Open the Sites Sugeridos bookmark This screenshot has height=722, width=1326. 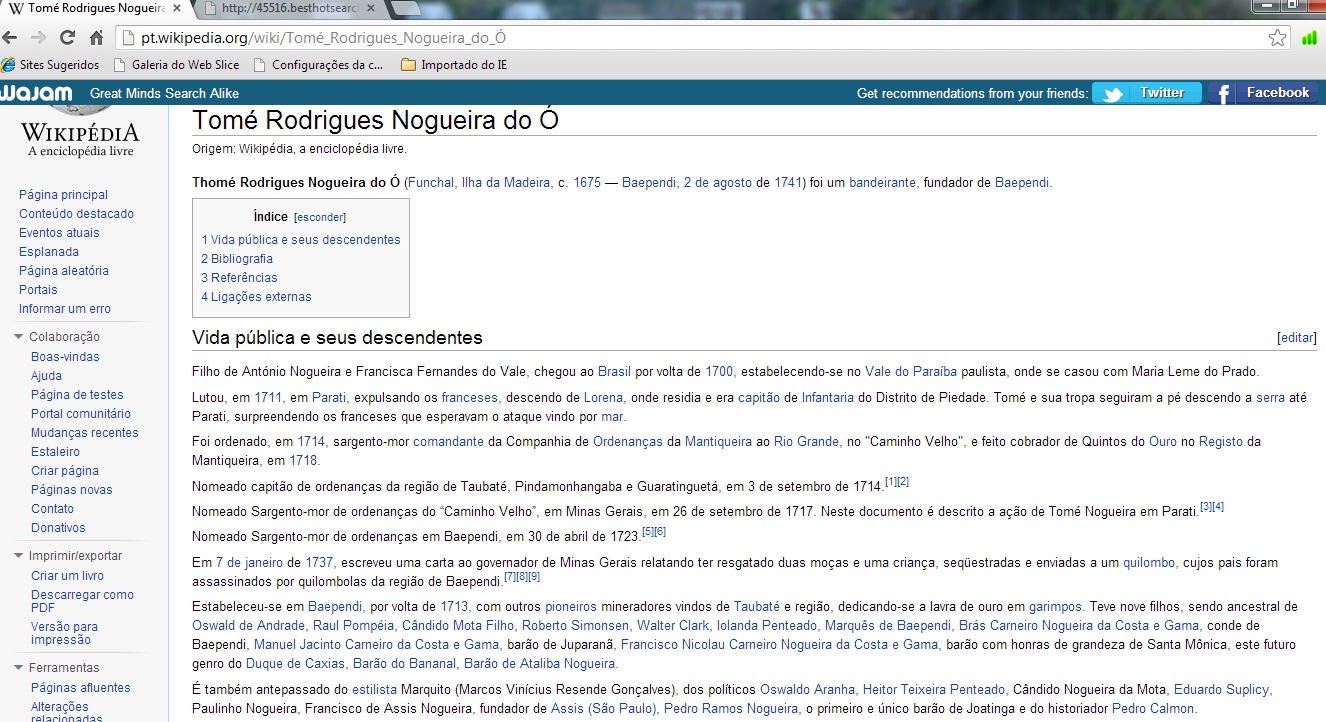[x=51, y=65]
